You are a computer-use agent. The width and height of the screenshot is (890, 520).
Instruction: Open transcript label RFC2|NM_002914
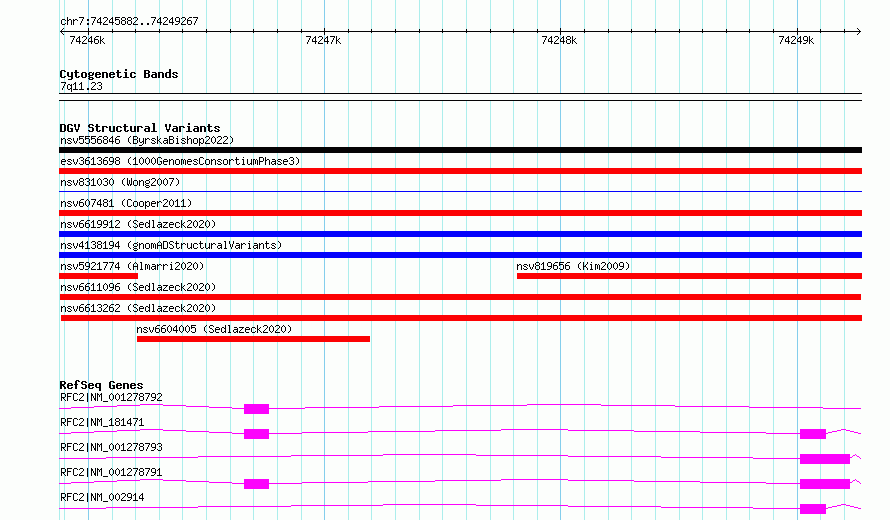[102, 497]
